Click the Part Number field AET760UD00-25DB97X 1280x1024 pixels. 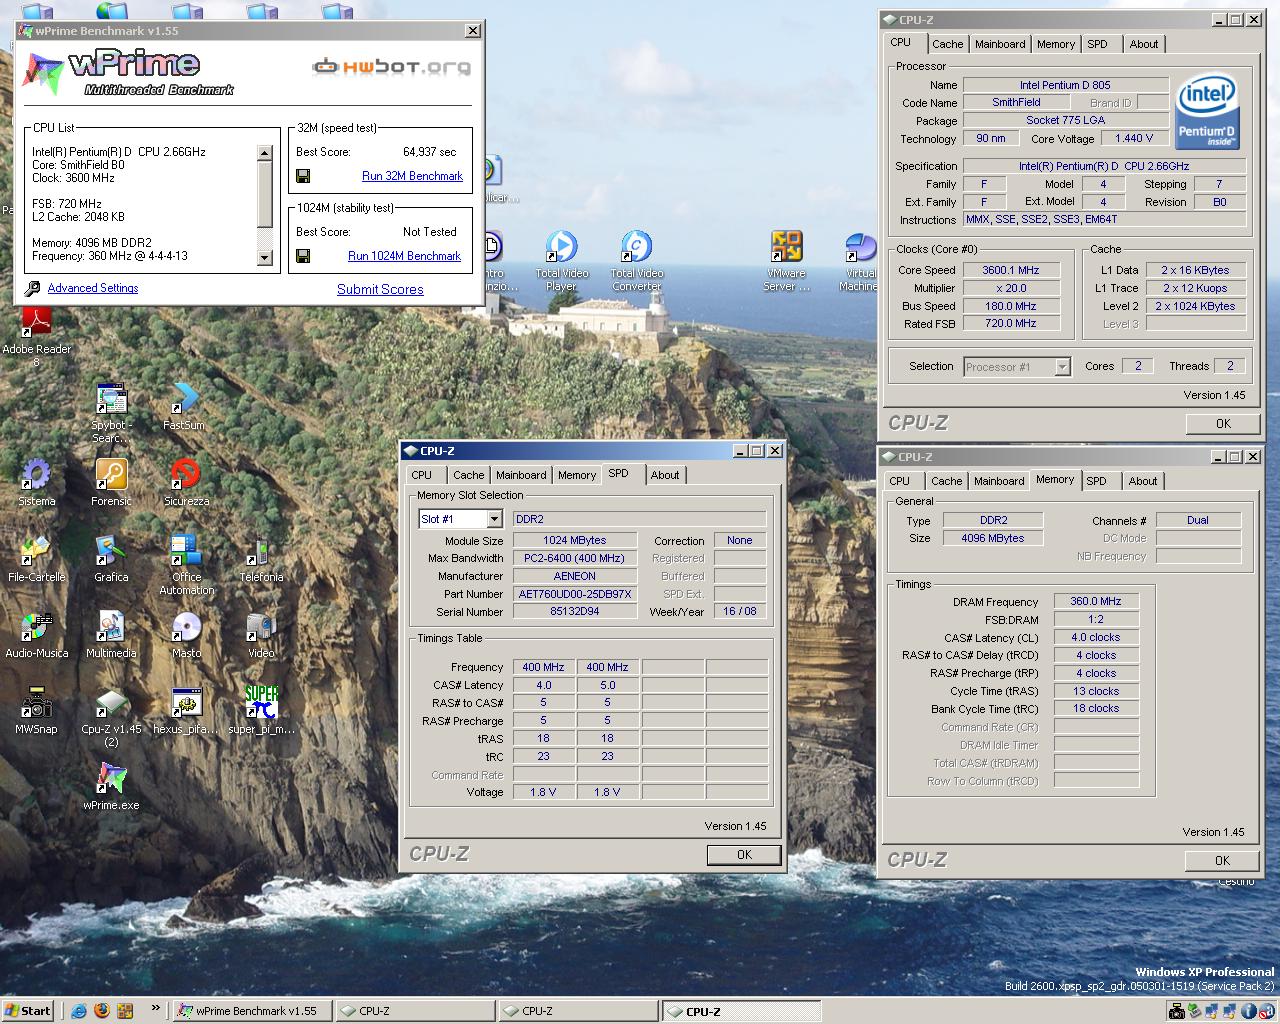[575, 594]
